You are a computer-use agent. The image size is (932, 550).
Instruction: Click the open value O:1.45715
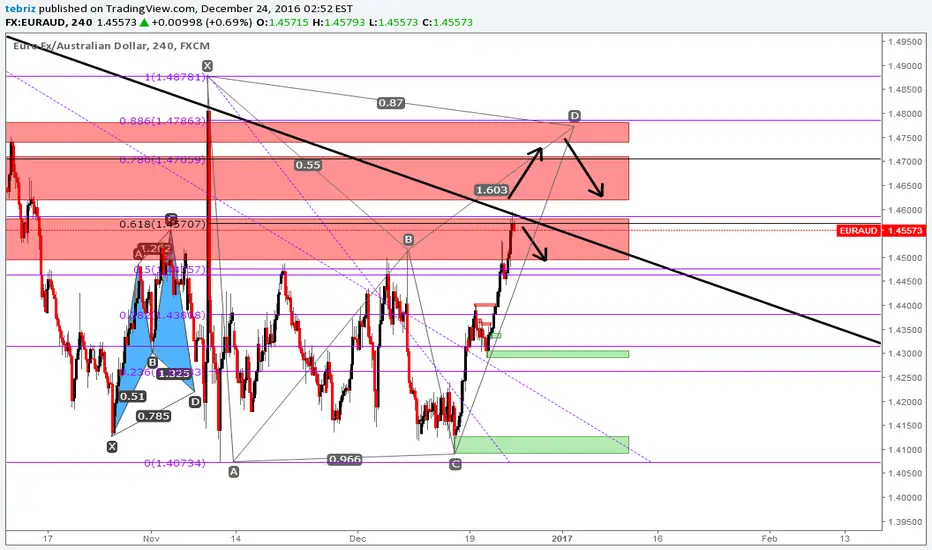283,23
